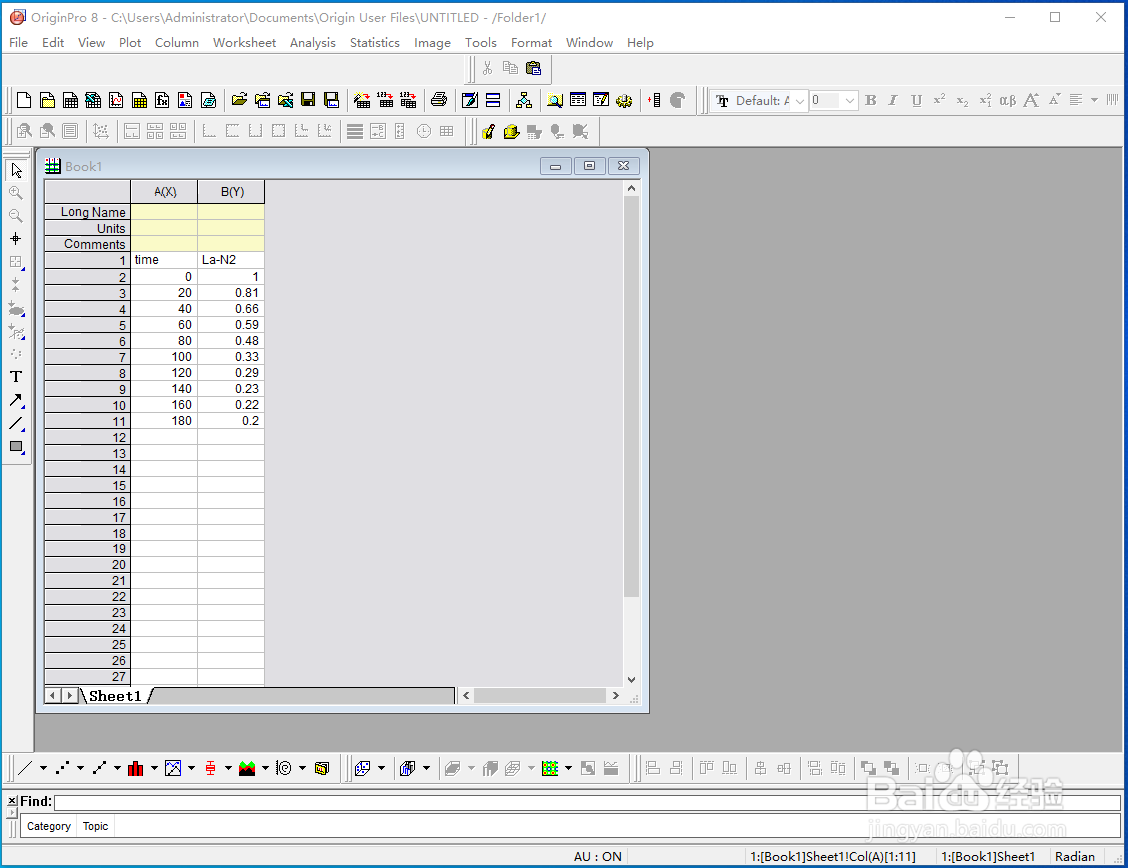
Task: Select column header A(X)
Action: point(165,192)
